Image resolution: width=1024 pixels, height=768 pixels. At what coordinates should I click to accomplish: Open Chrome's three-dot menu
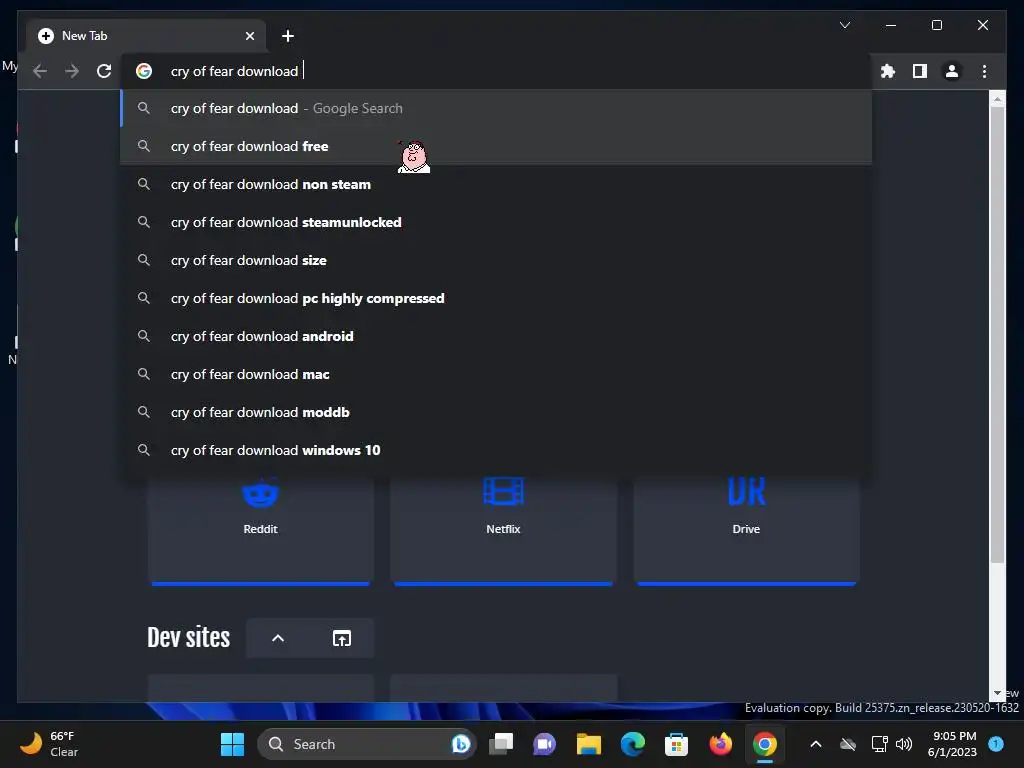click(x=984, y=71)
